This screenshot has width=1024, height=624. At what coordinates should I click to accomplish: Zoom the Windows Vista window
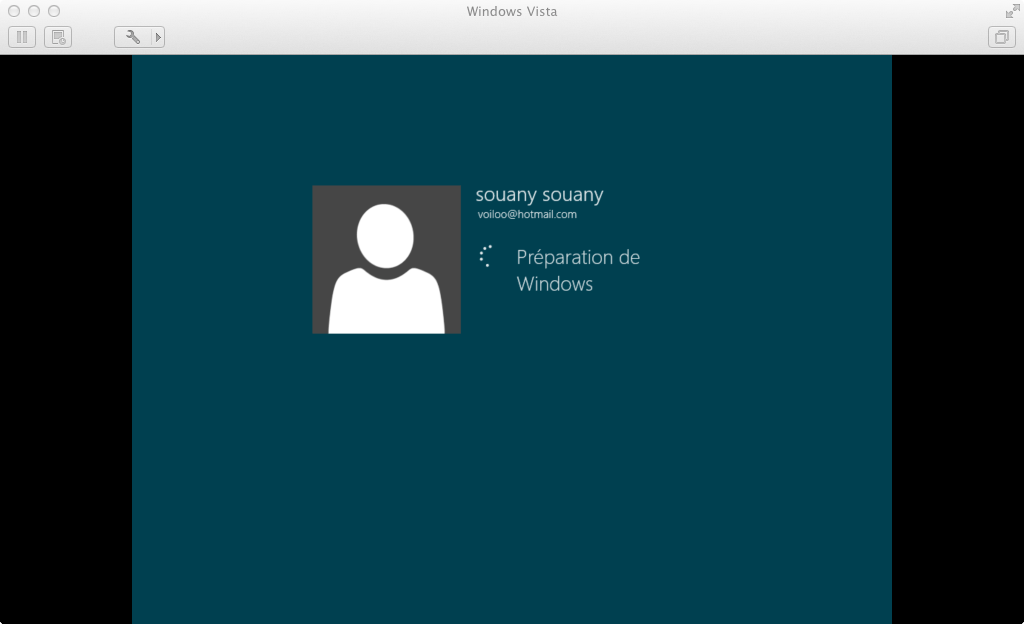coord(54,11)
